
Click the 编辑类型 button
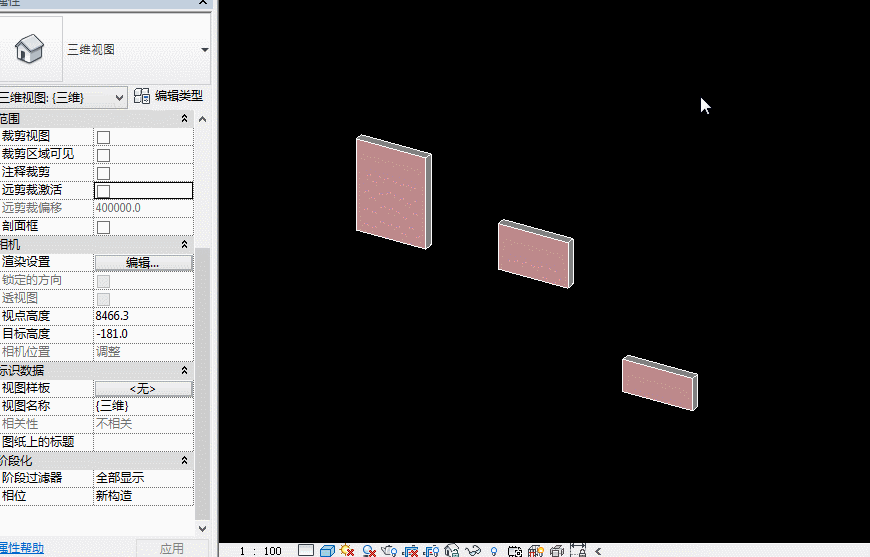pos(169,96)
